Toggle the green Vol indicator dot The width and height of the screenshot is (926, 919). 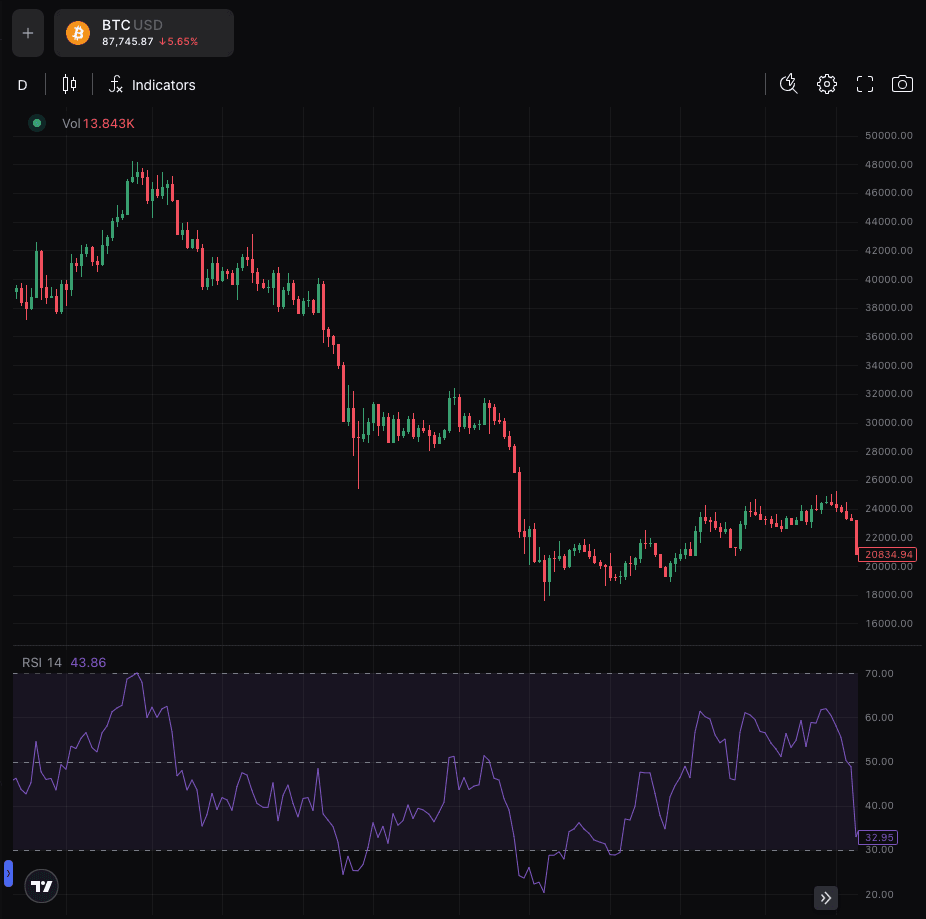[37, 123]
